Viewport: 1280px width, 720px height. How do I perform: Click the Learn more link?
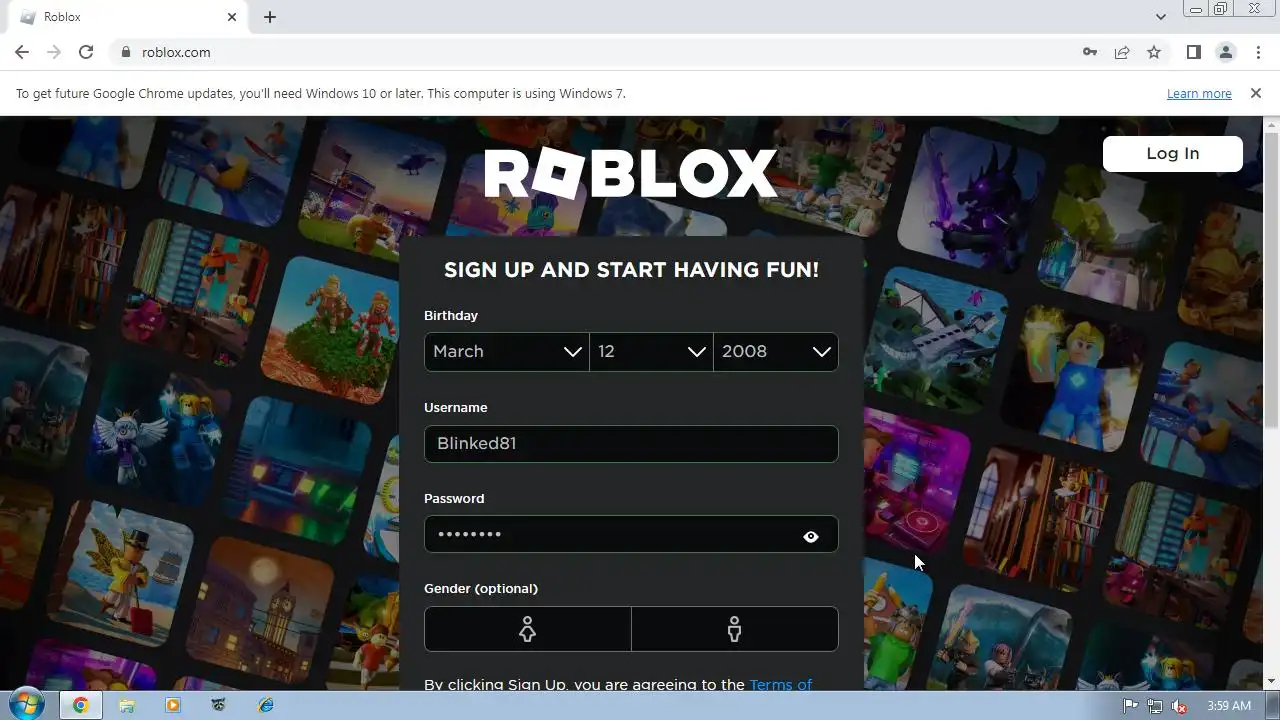click(1199, 93)
